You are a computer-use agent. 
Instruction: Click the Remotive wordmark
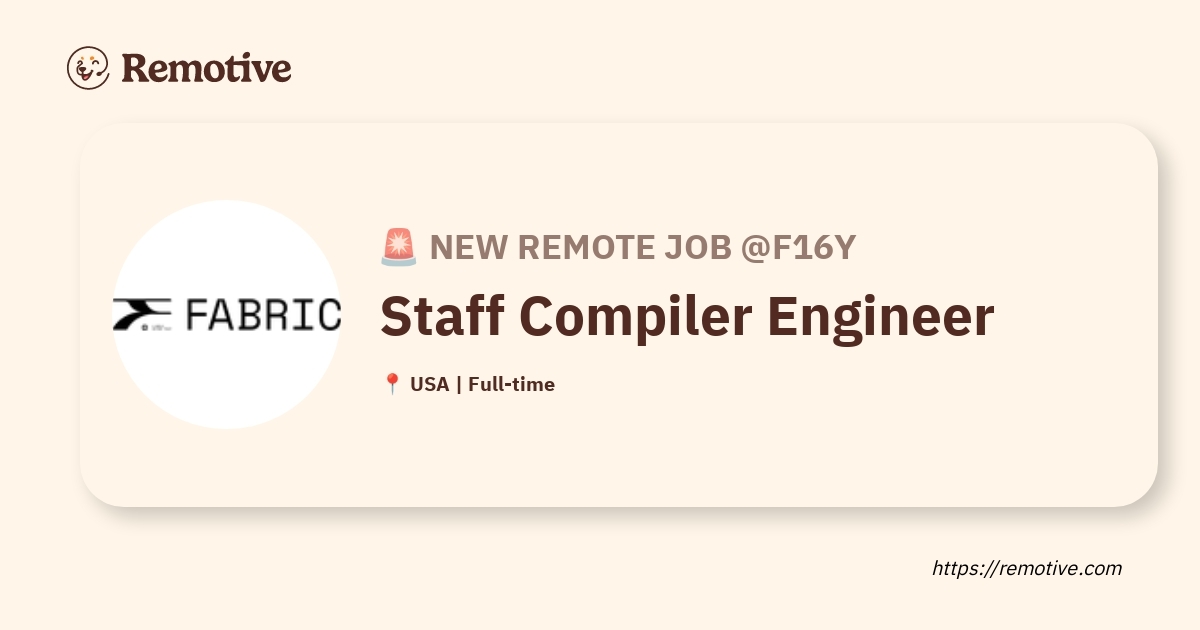pyautogui.click(x=206, y=68)
